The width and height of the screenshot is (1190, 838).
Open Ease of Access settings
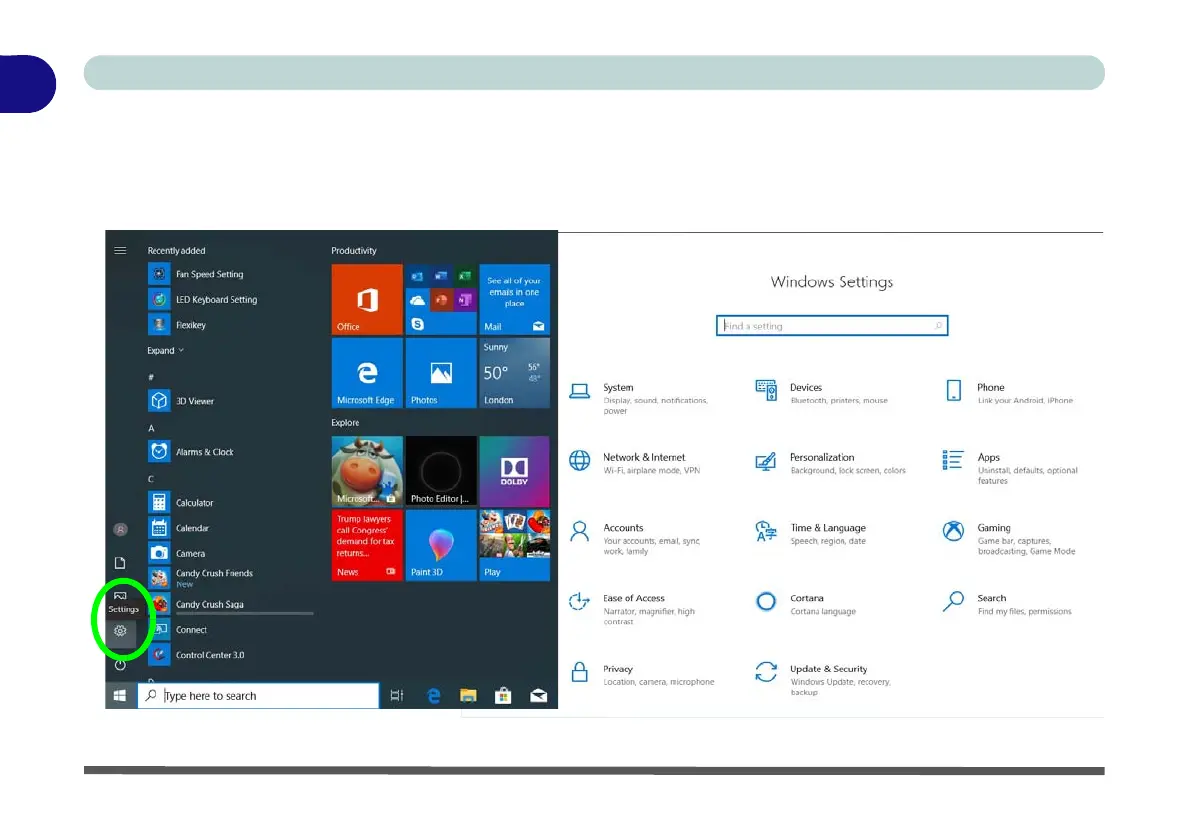[x=632, y=609]
